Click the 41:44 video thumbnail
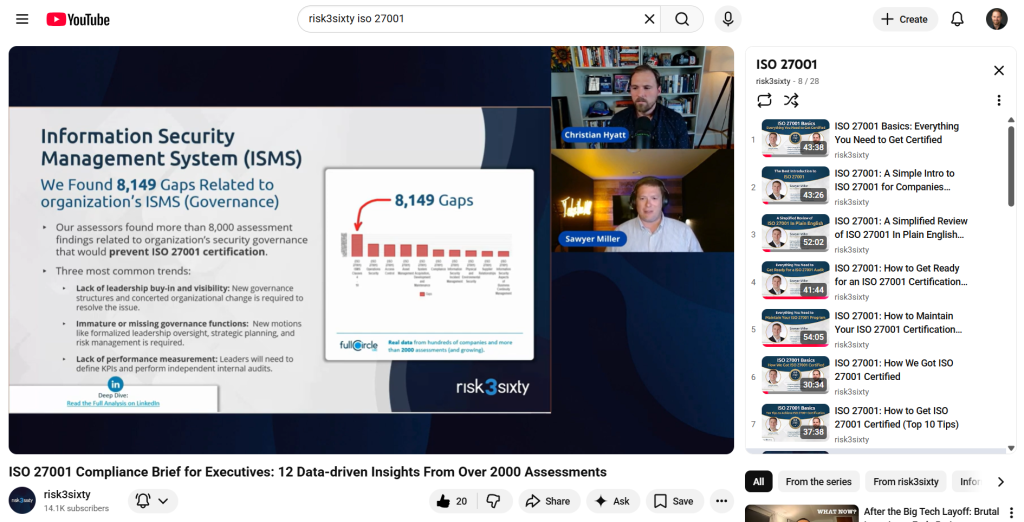The width and height of the screenshot is (1024, 522). (795, 280)
